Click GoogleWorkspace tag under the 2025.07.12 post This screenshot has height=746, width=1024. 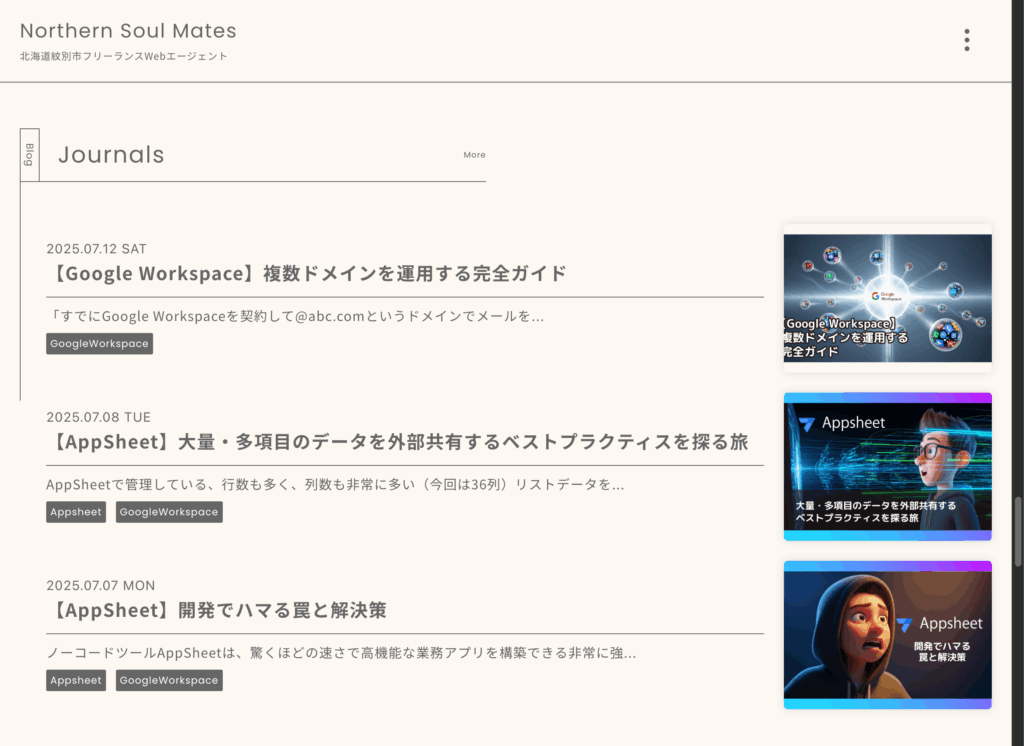point(99,344)
